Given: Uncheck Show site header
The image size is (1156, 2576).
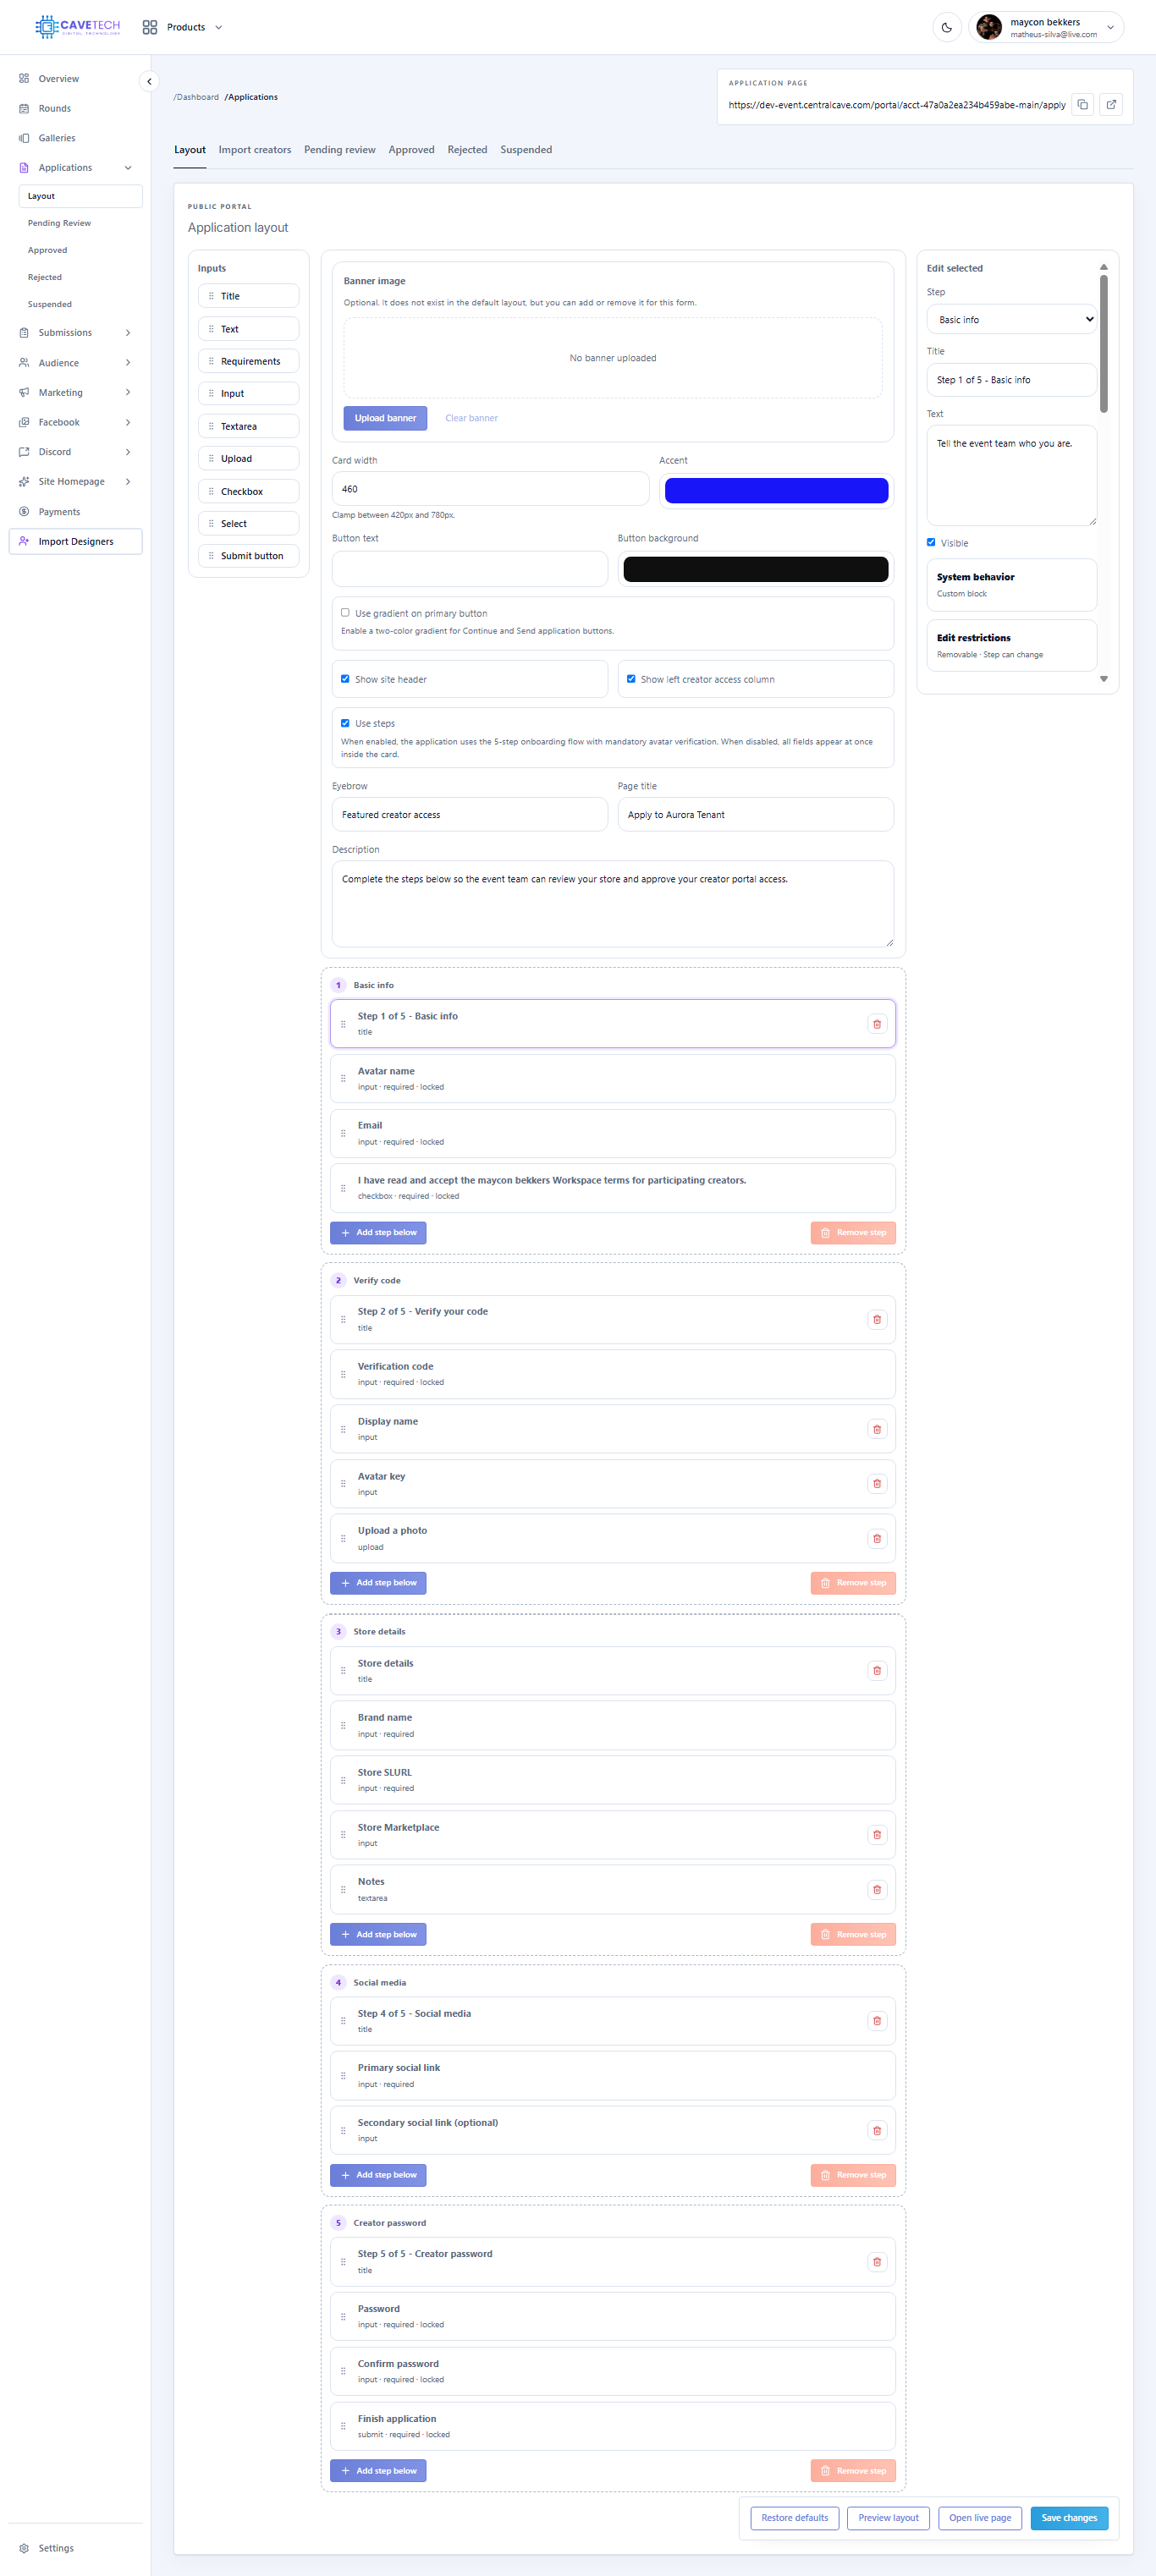Looking at the screenshot, I should [345, 679].
